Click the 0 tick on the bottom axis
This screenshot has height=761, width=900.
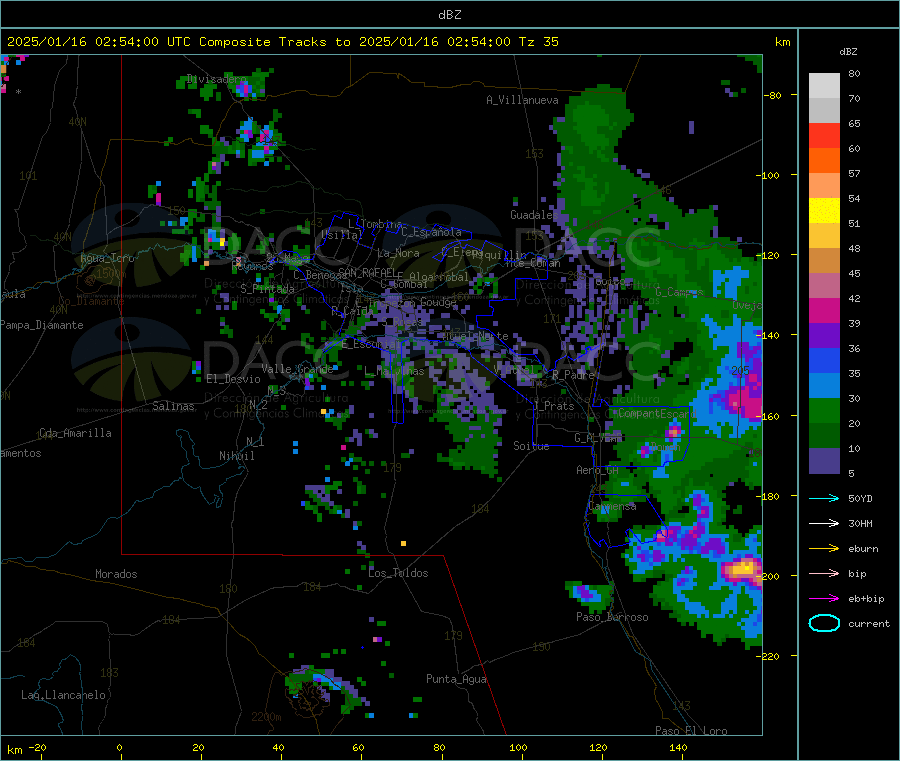coord(119,747)
